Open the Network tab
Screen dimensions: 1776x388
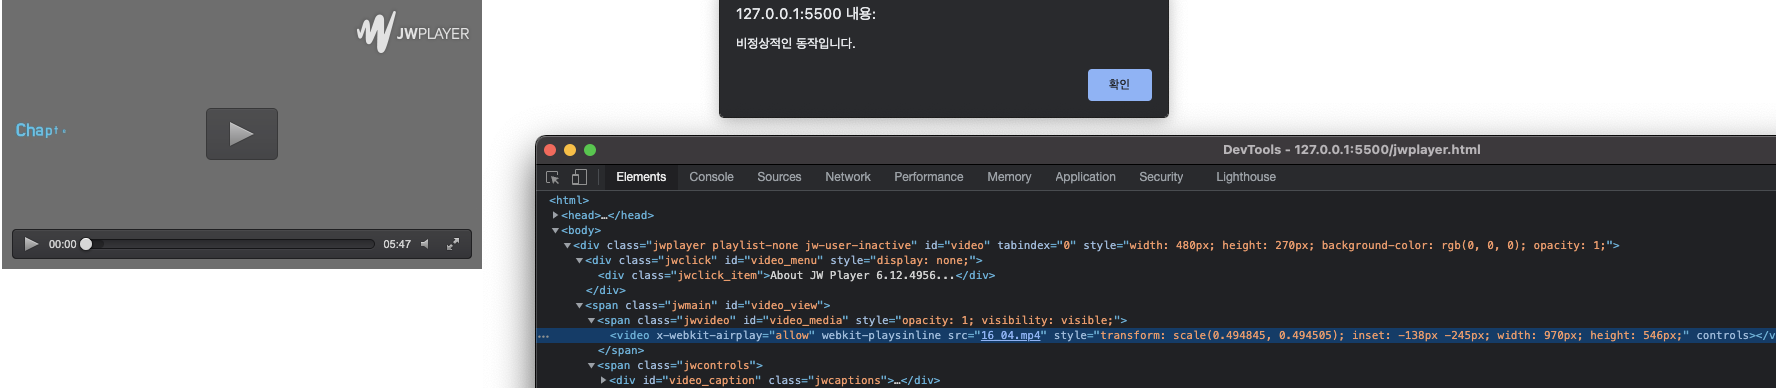[x=848, y=177]
